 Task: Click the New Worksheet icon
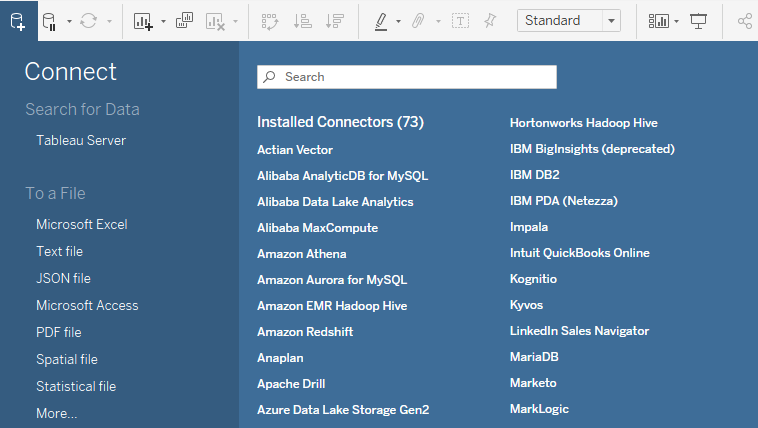[x=144, y=21]
